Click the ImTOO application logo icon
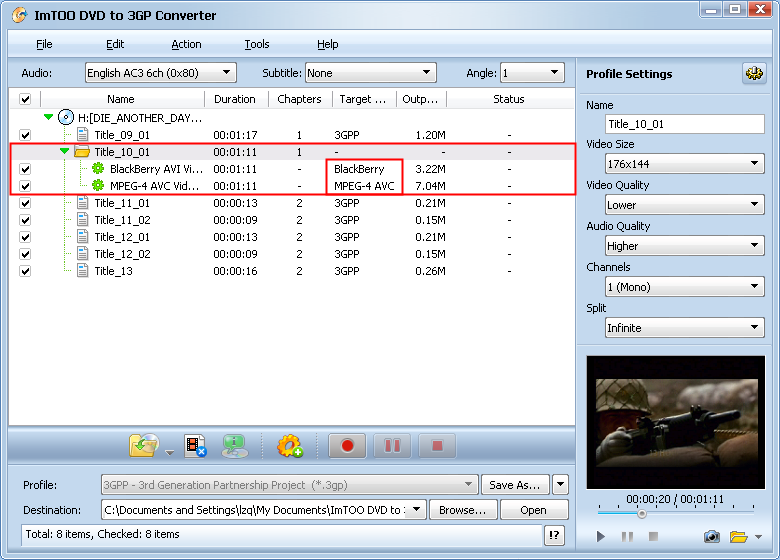The height and width of the screenshot is (560, 780). point(19,15)
